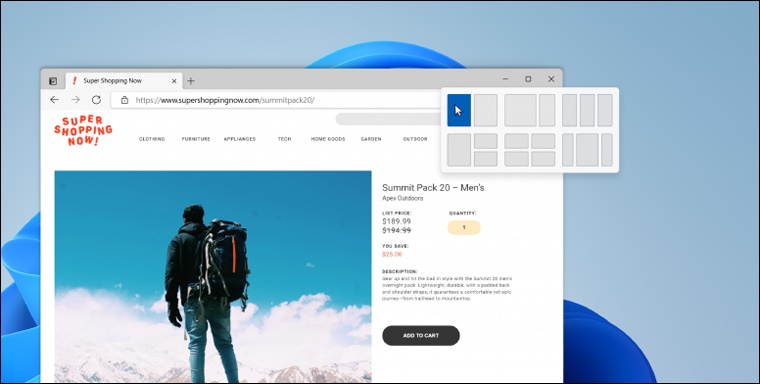
Task: Refresh the current page
Action: tap(96, 100)
